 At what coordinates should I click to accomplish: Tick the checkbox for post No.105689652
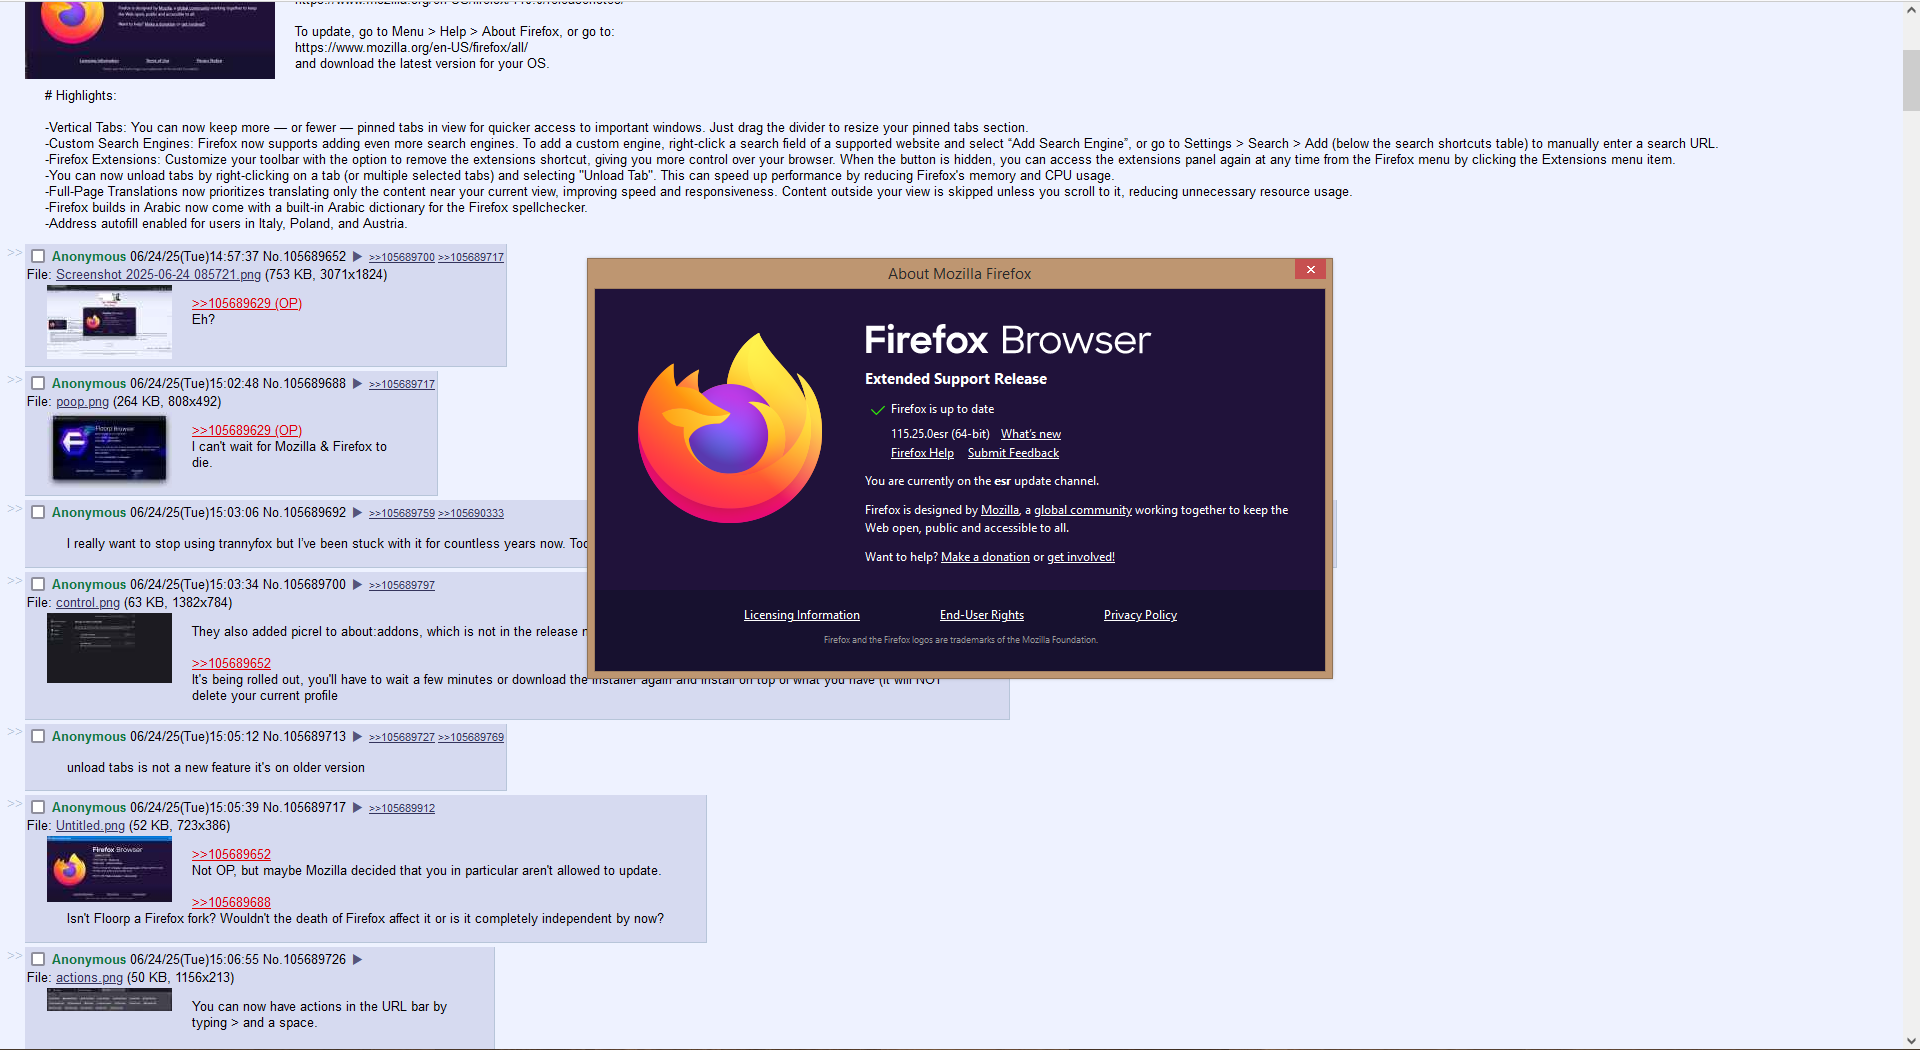point(38,256)
